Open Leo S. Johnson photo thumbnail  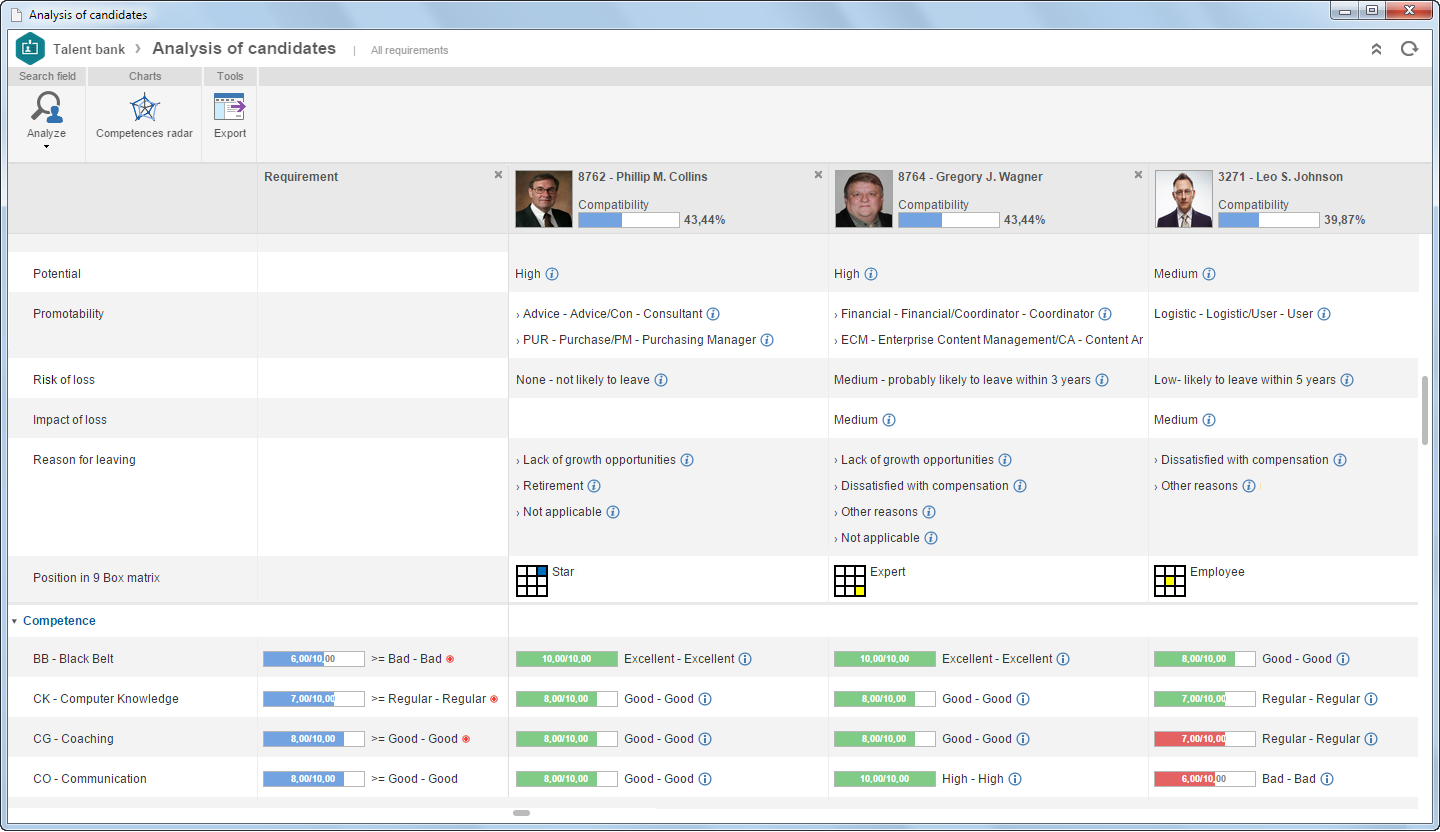coord(1184,199)
